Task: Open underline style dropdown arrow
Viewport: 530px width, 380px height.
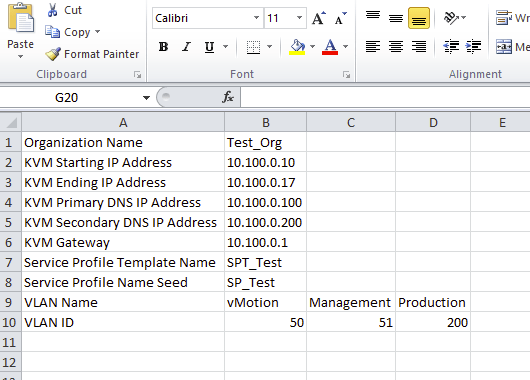Action: click(x=225, y=47)
